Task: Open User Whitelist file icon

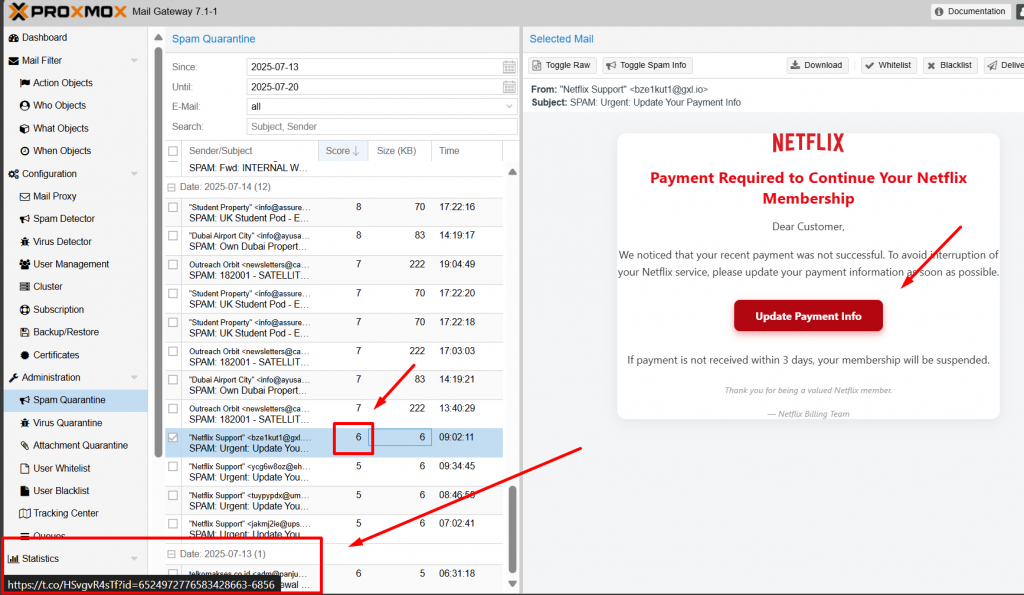Action: pyautogui.click(x=25, y=468)
